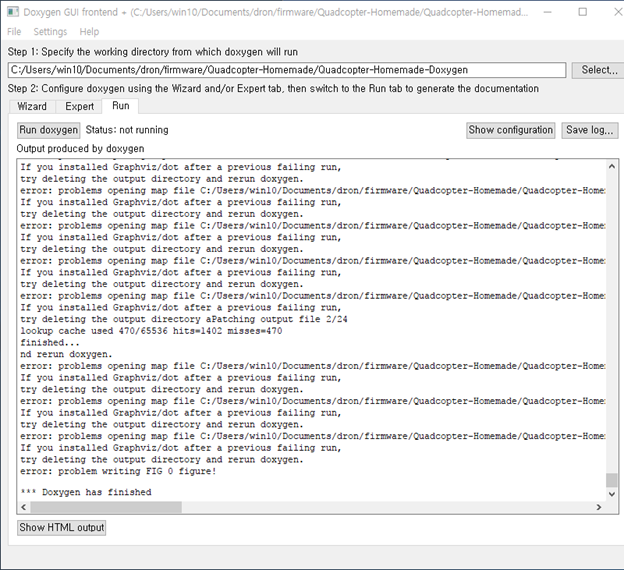Focus the working directory path field

[x=287, y=70]
